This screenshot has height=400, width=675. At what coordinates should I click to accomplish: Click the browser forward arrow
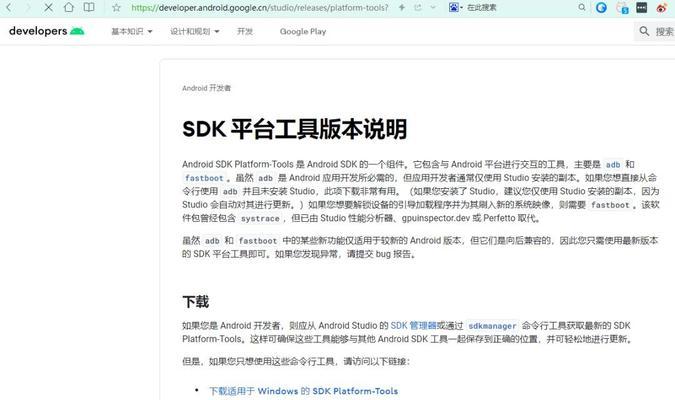point(28,7)
